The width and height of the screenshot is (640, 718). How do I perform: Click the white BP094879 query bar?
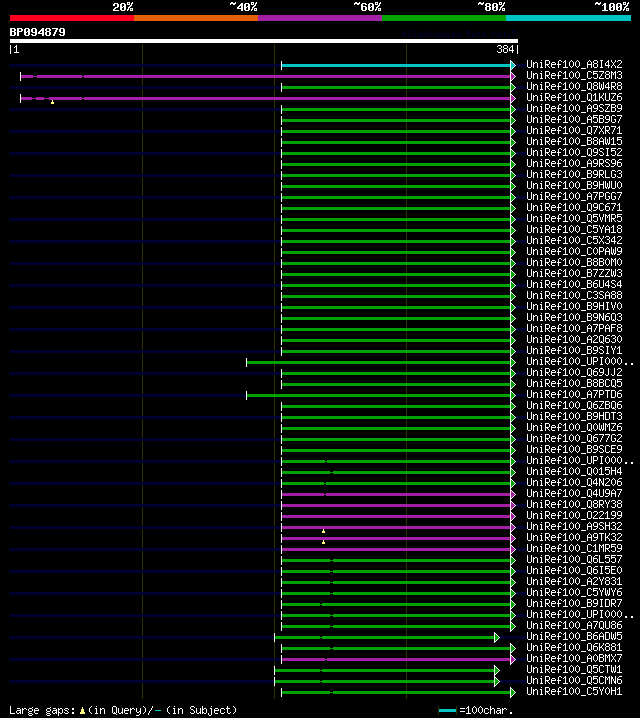[x=264, y=41]
